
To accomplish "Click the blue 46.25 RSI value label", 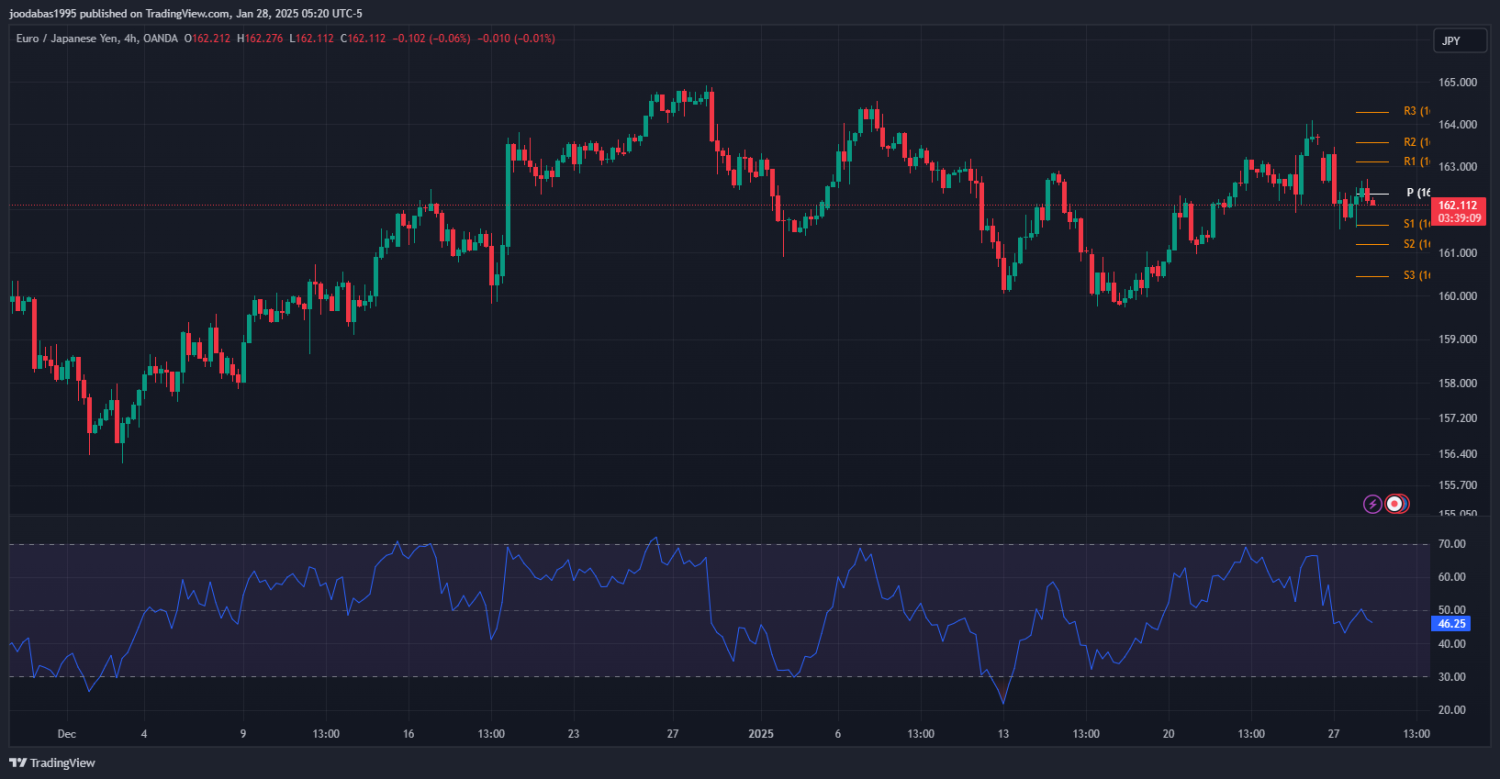I will 1450,623.
